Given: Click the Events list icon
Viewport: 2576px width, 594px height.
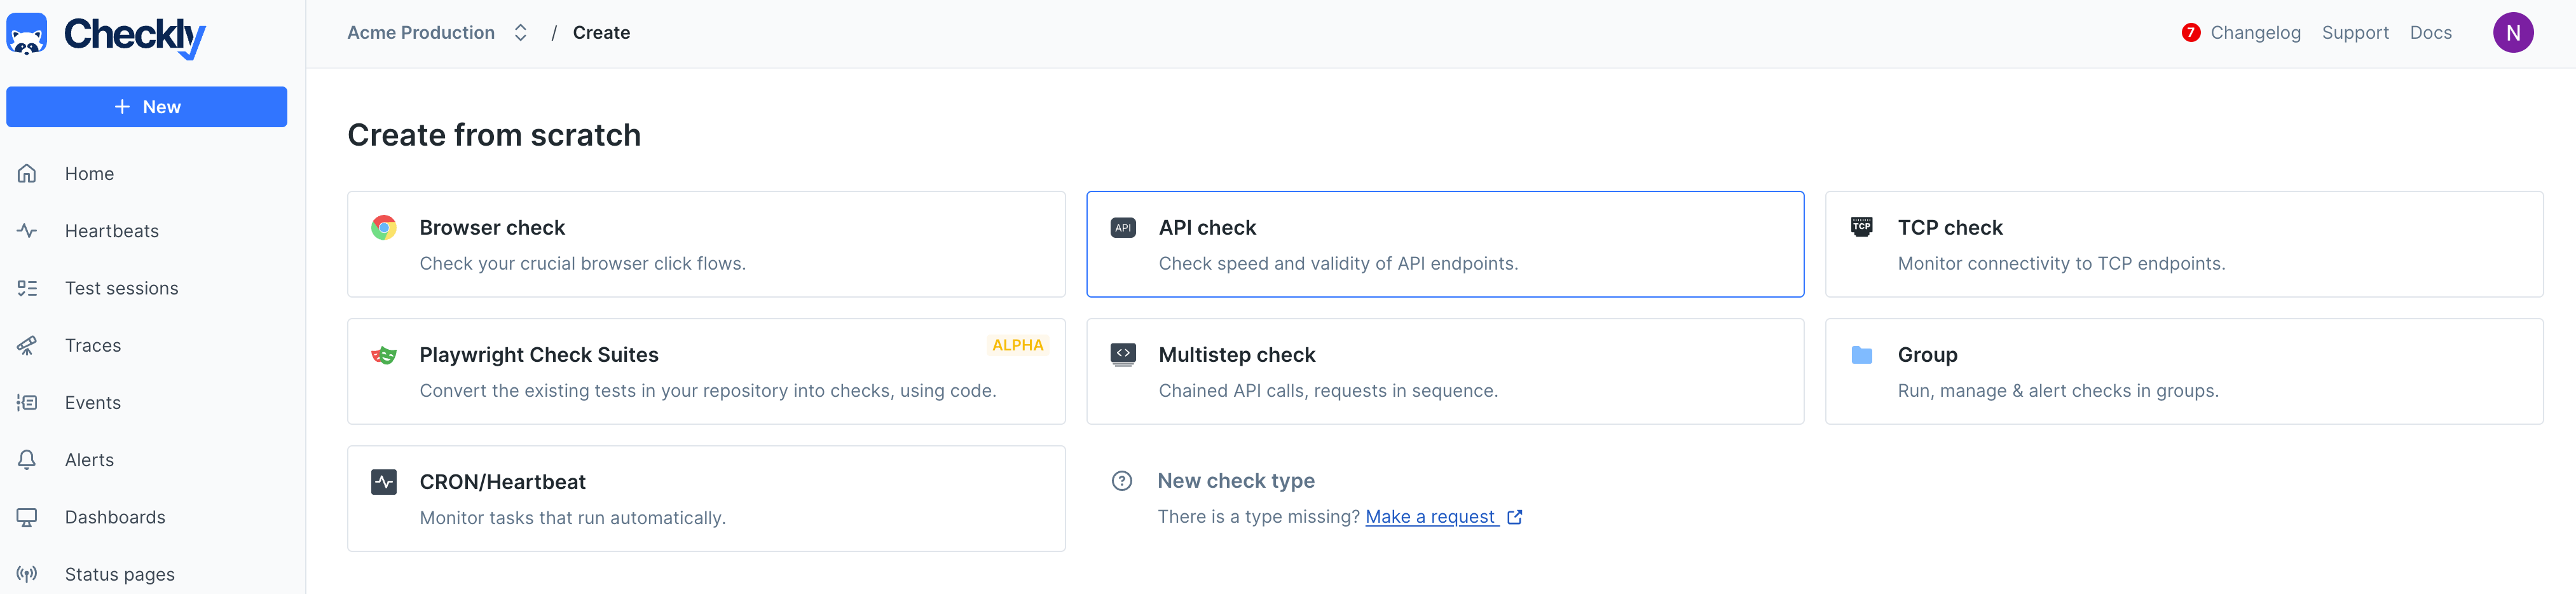Looking at the screenshot, I should pos(27,403).
